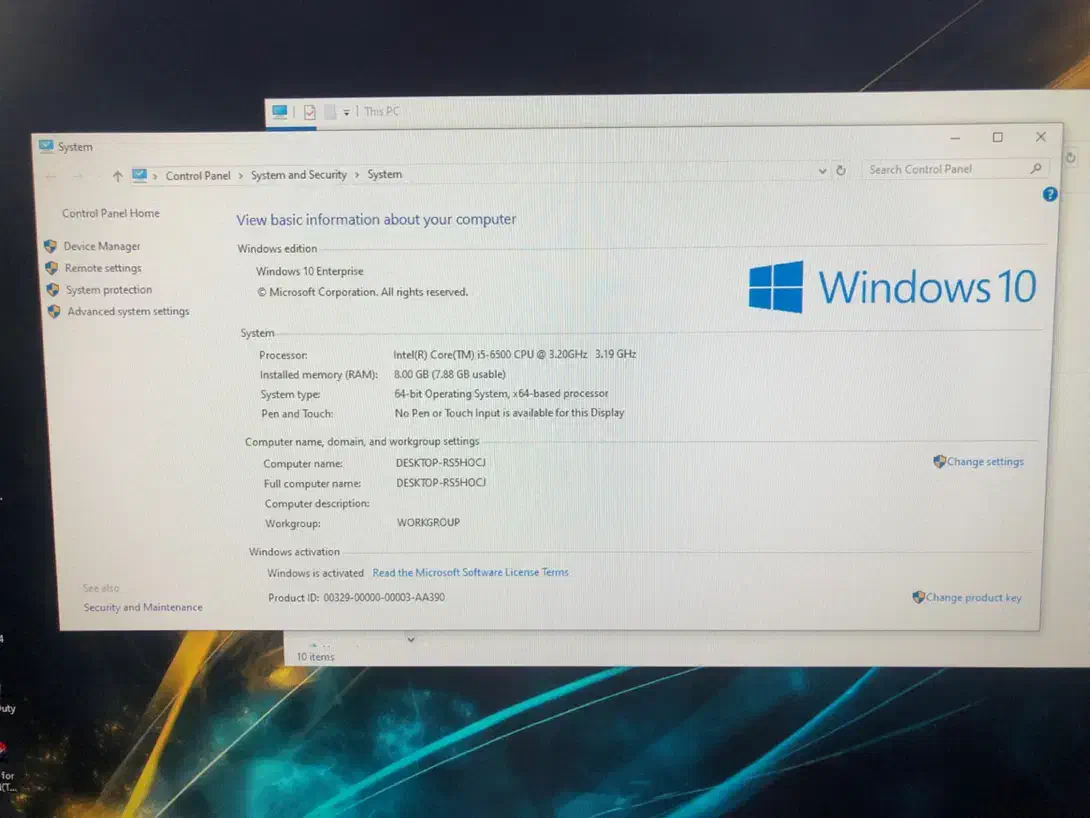Click the blue Help question mark icon

[1050, 194]
